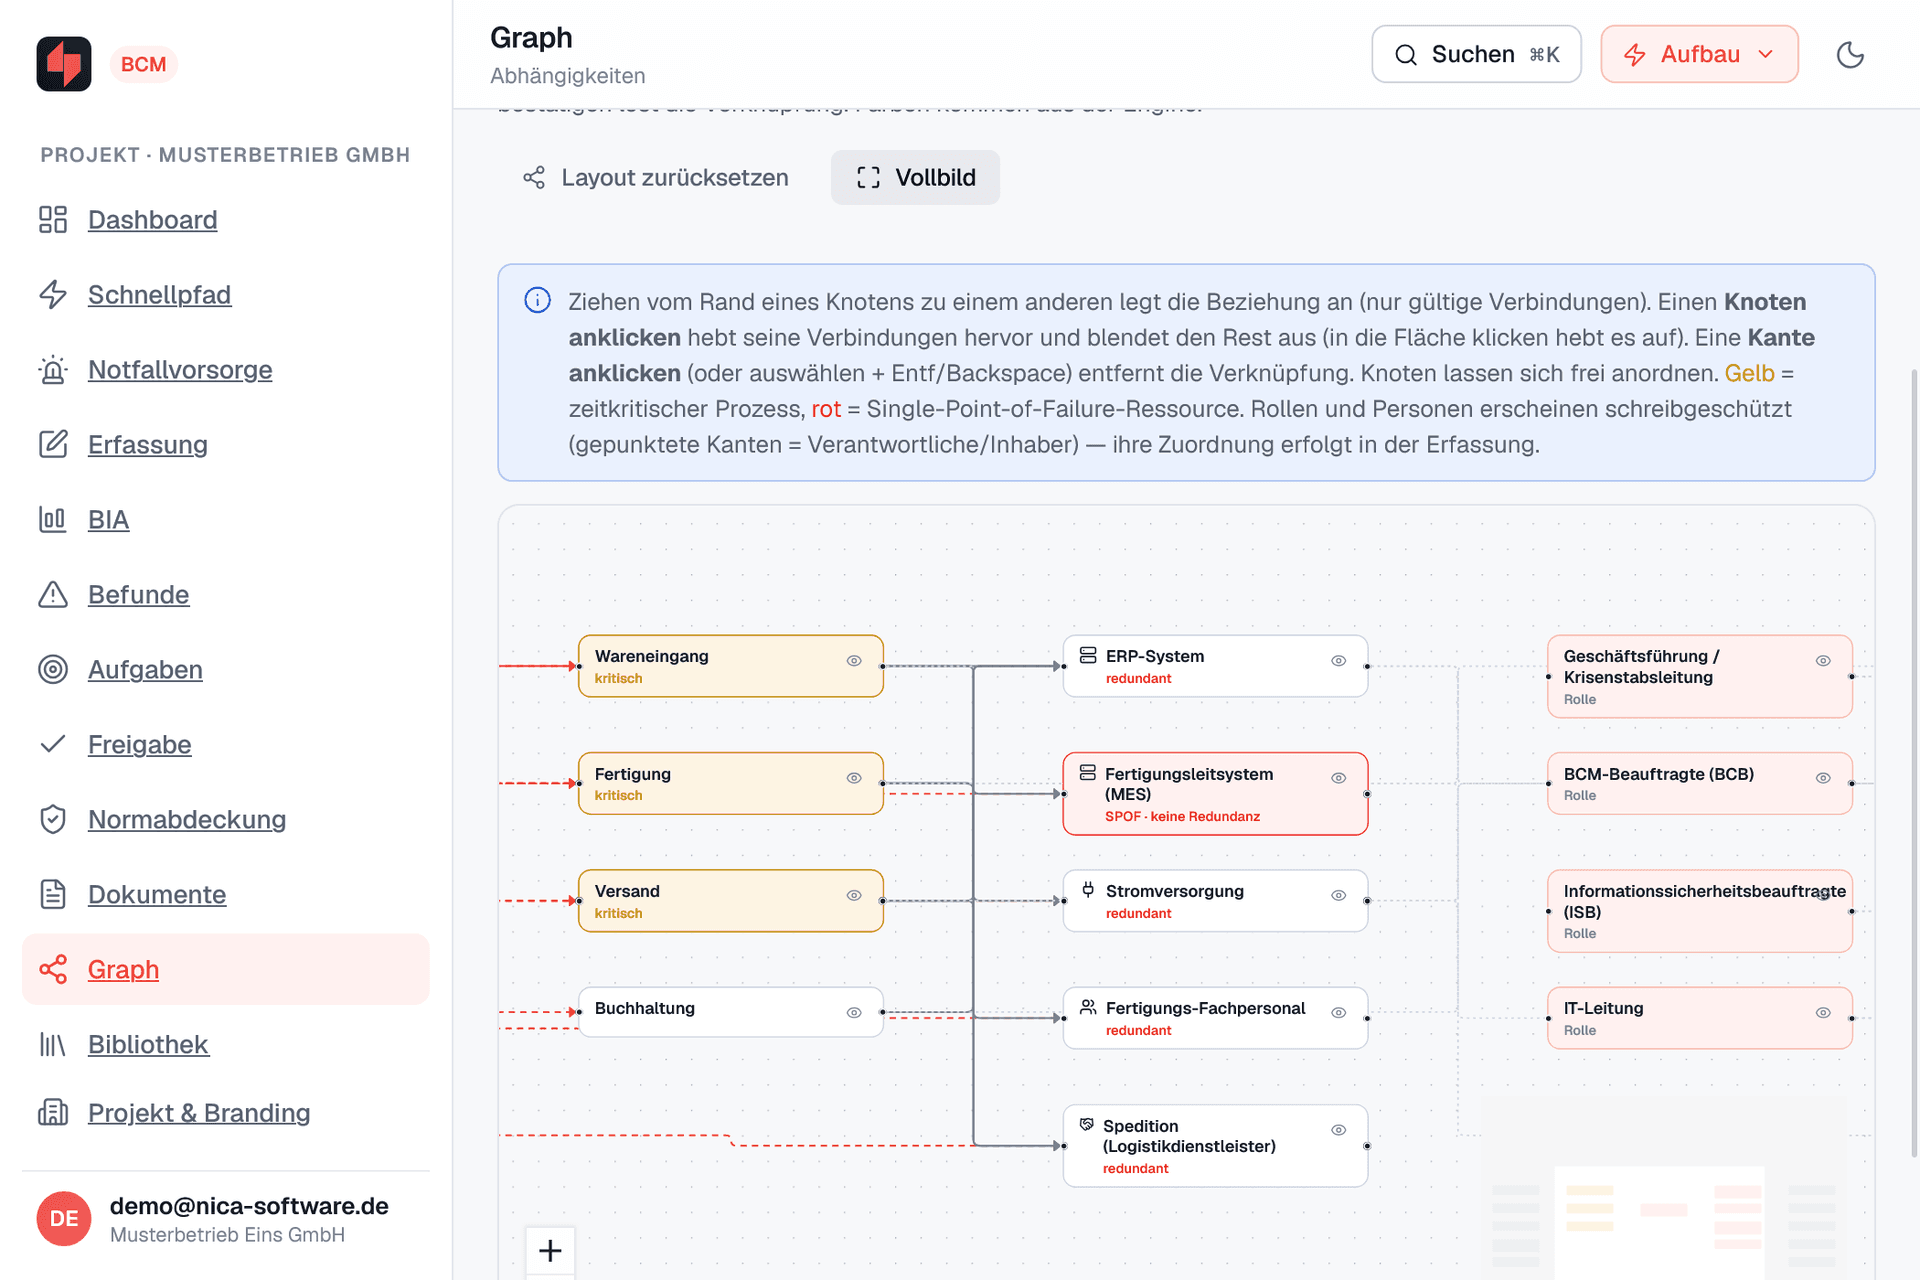This screenshot has width=1920, height=1280.
Task: Click the Dashboard grid icon in sidebar
Action: coord(53,219)
